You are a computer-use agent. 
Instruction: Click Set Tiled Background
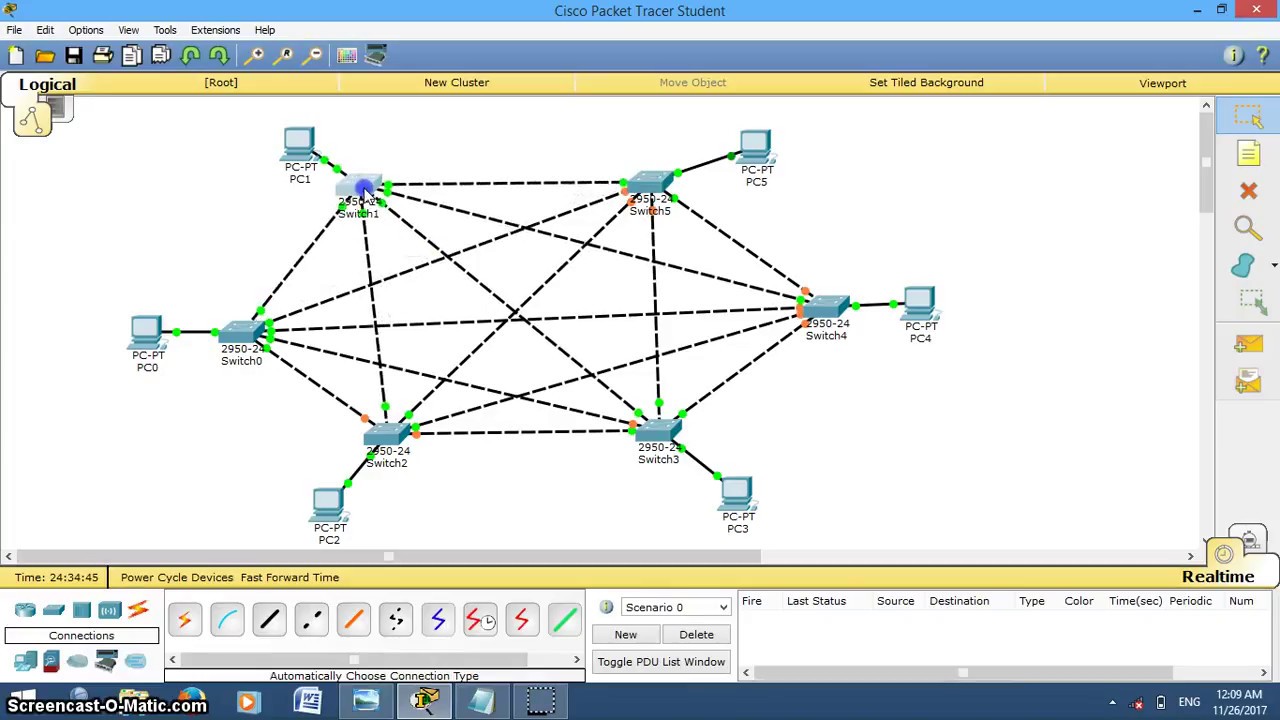point(926,83)
